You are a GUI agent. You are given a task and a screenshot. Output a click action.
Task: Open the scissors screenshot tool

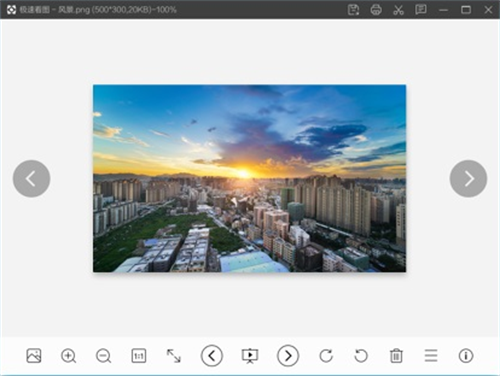[398, 10]
